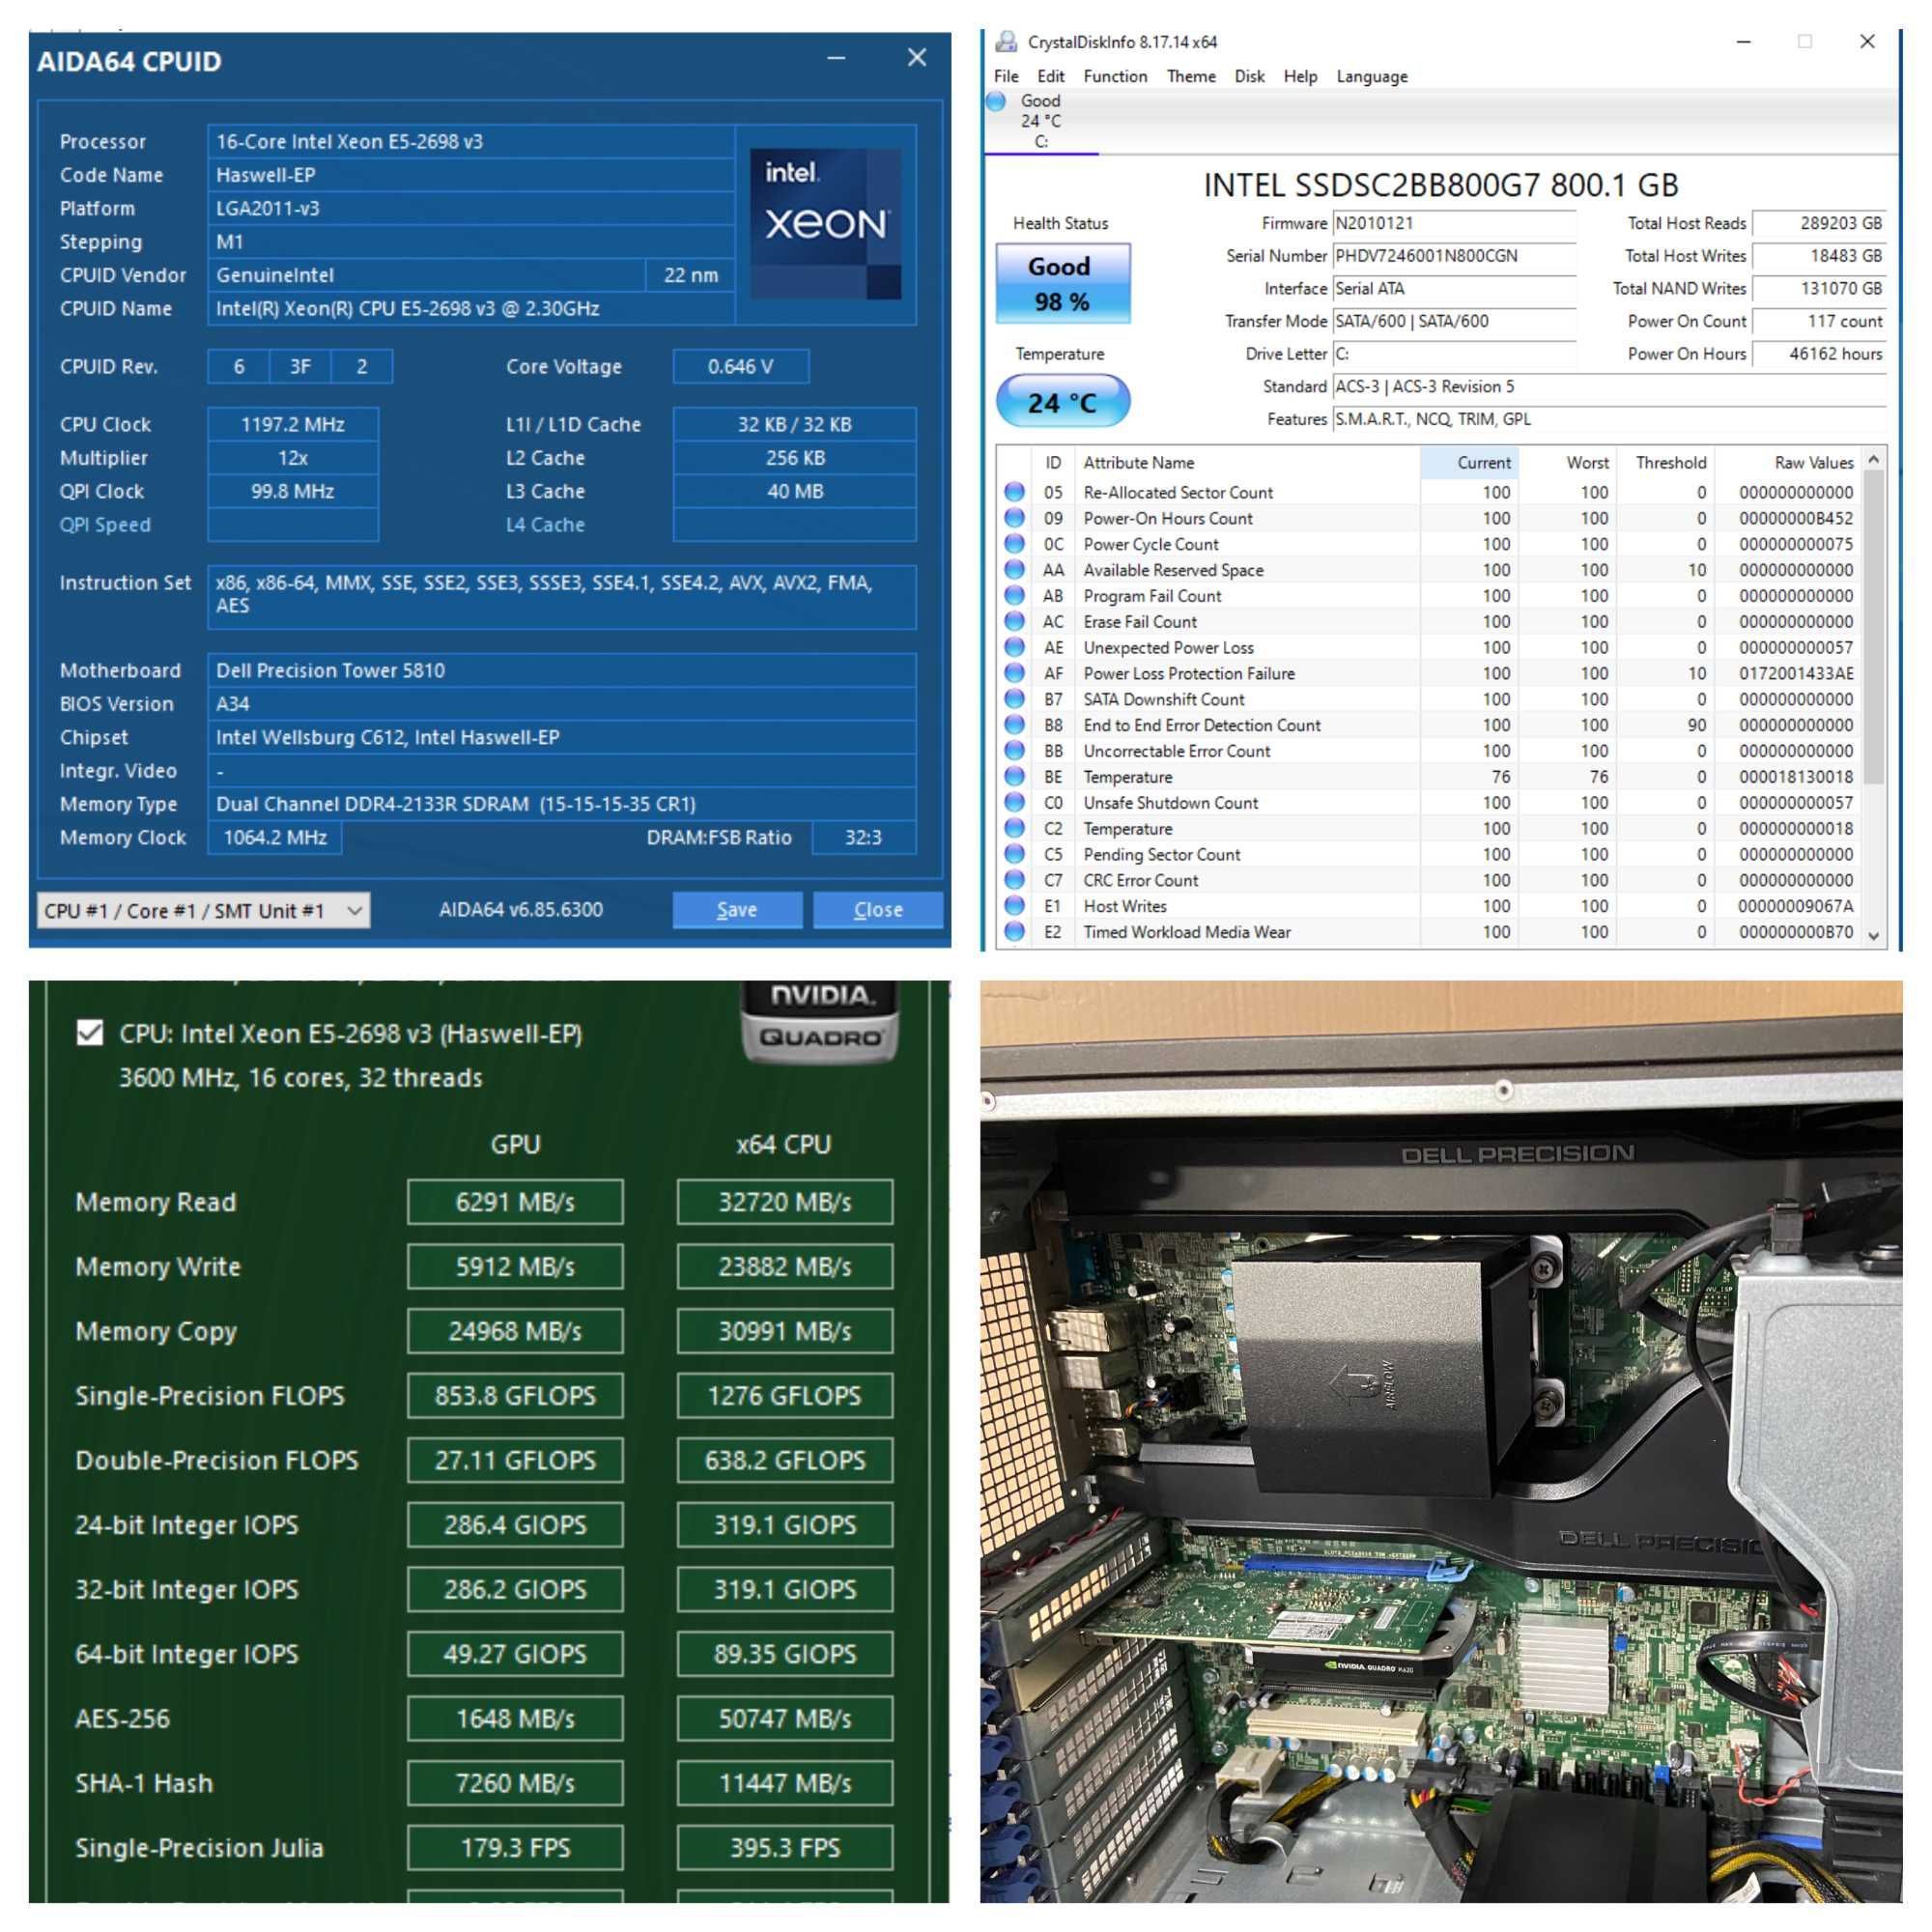Click the scroll-down arrow of the attribute list
The width and height of the screenshot is (1932, 1932).
coord(1873,936)
